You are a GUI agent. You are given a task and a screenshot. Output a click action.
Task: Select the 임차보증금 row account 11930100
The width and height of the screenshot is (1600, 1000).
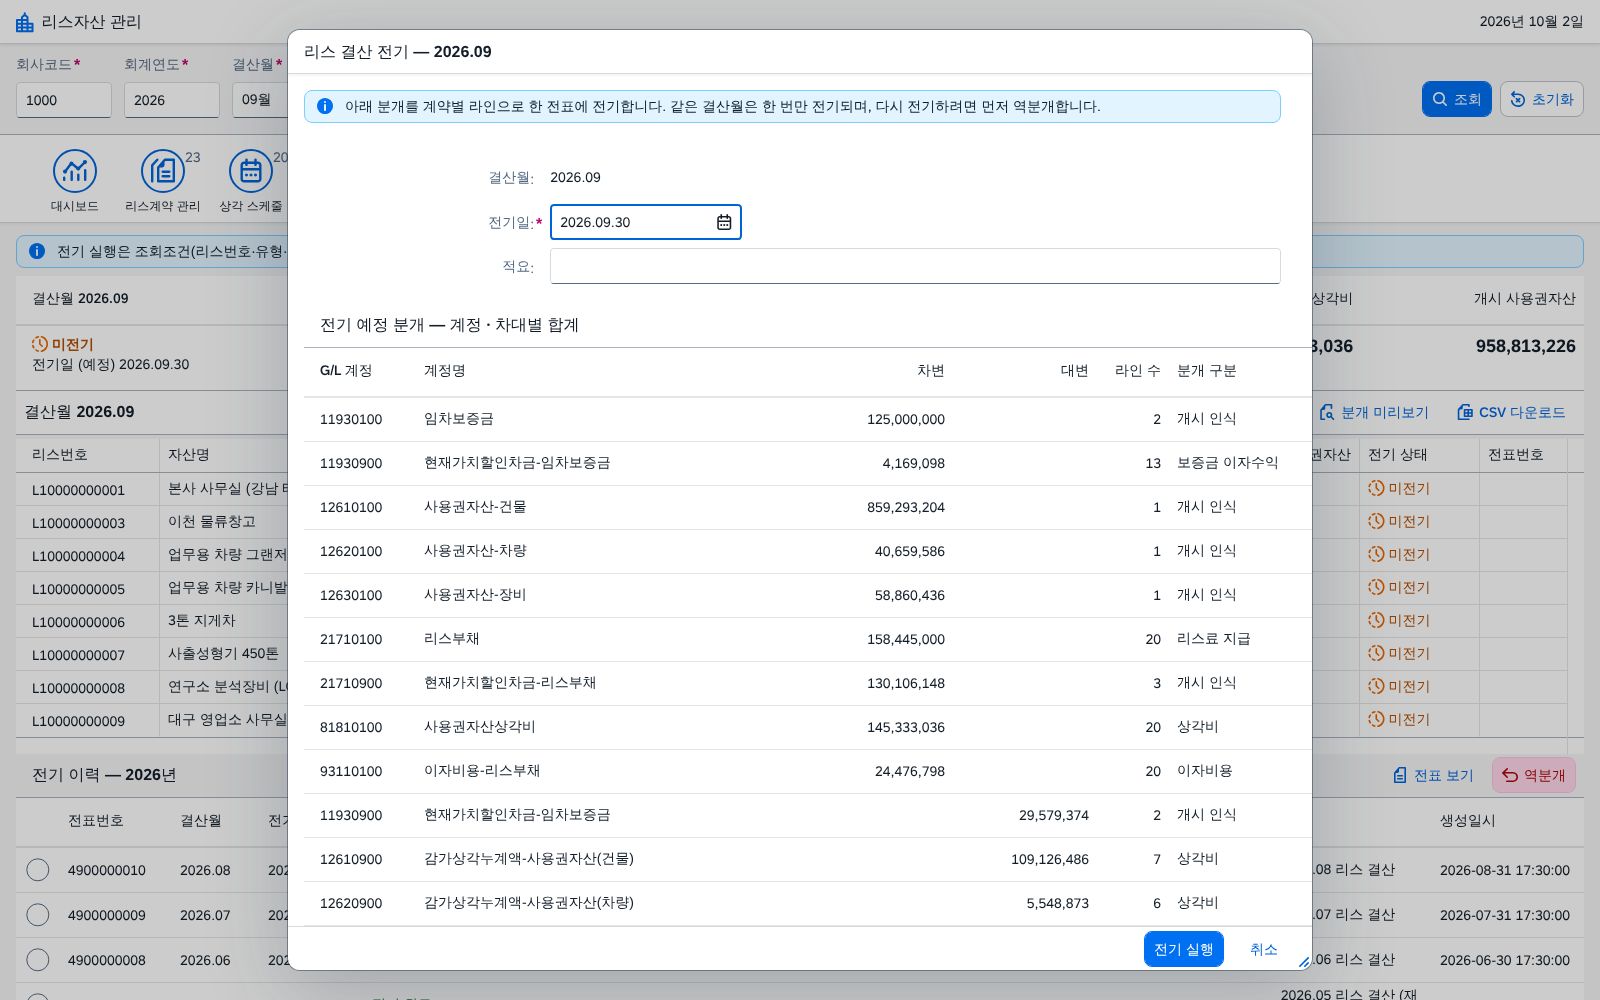[807, 419]
